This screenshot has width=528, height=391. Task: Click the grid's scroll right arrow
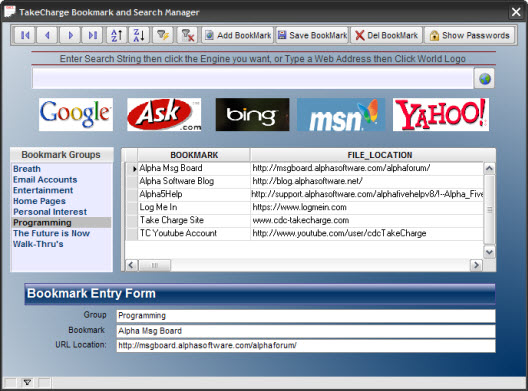click(476, 265)
